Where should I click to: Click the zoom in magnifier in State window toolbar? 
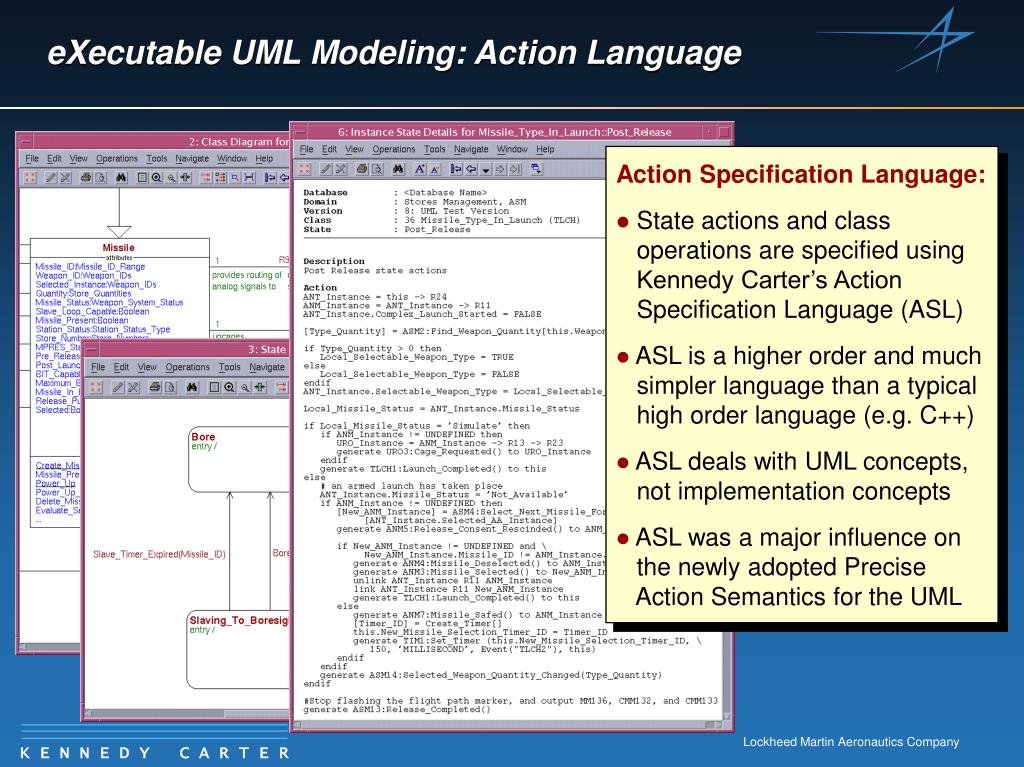(229, 387)
